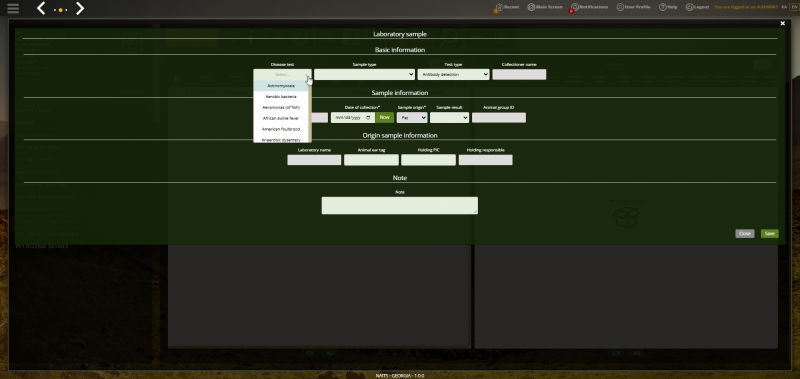
Task: Click Logout
Action: [x=697, y=7]
